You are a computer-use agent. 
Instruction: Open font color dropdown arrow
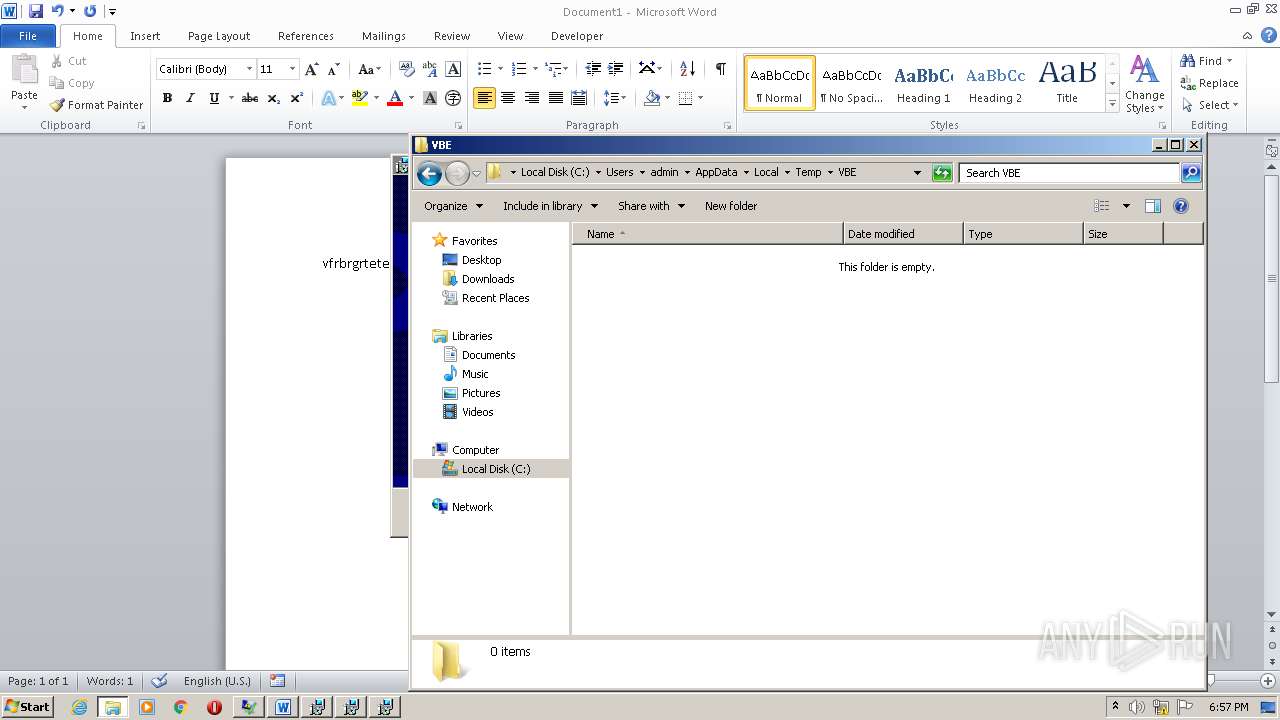411,98
